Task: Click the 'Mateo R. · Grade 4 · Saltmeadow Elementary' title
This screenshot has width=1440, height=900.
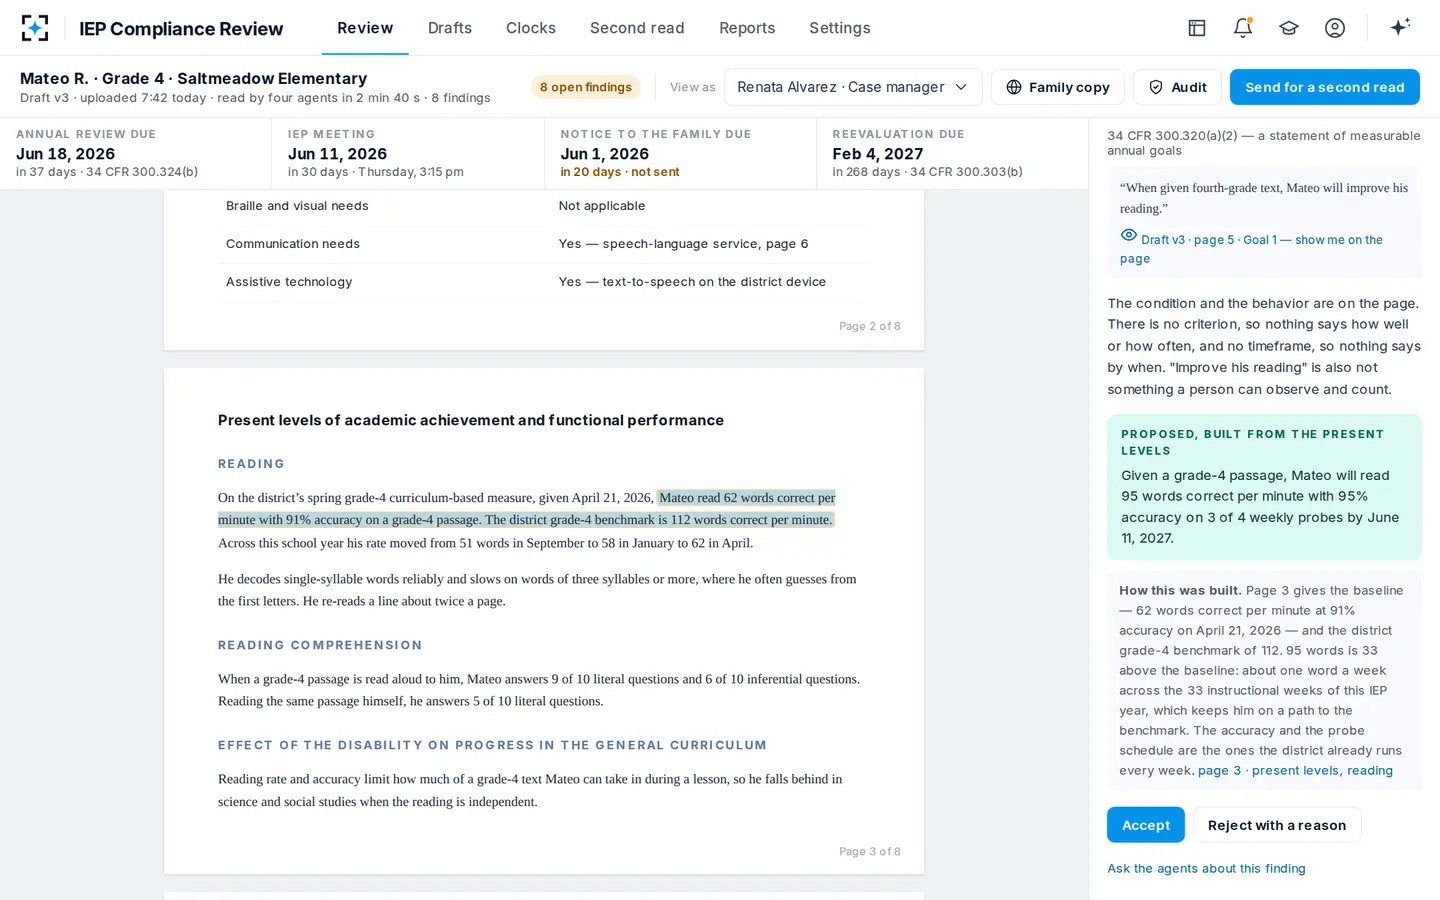Action: 194,78
